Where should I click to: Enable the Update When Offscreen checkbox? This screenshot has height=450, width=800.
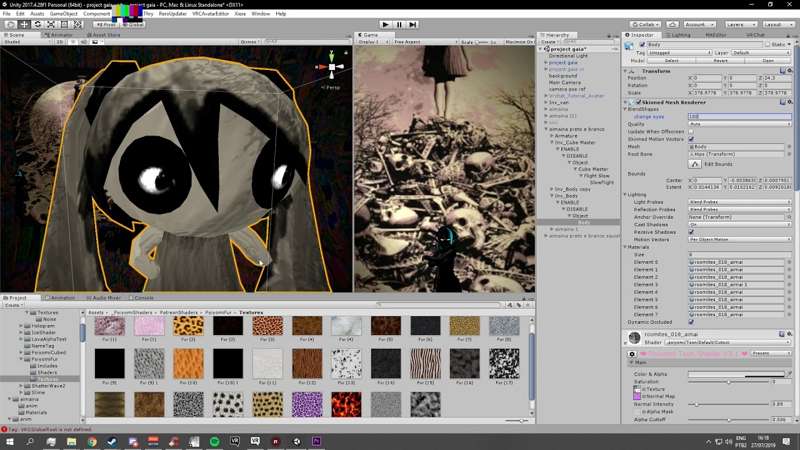click(691, 131)
